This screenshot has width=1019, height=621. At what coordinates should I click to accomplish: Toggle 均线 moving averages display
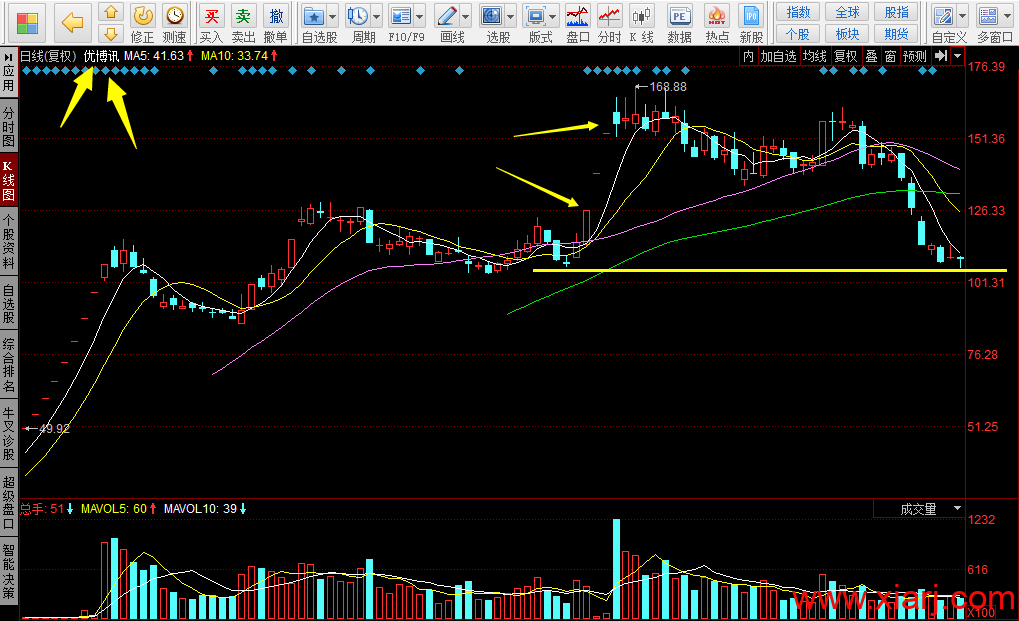(x=814, y=57)
